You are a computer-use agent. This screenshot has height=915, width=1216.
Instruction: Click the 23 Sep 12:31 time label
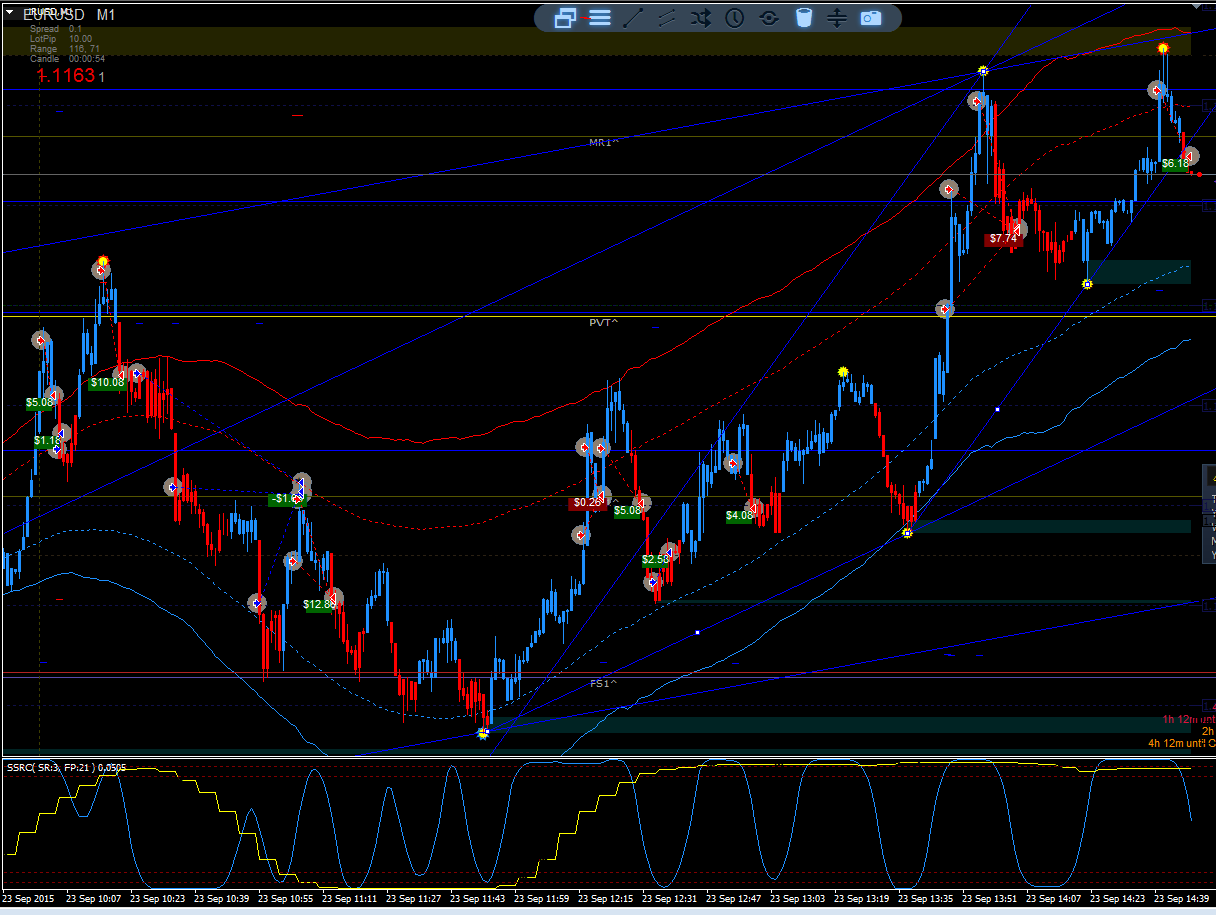tap(669, 899)
